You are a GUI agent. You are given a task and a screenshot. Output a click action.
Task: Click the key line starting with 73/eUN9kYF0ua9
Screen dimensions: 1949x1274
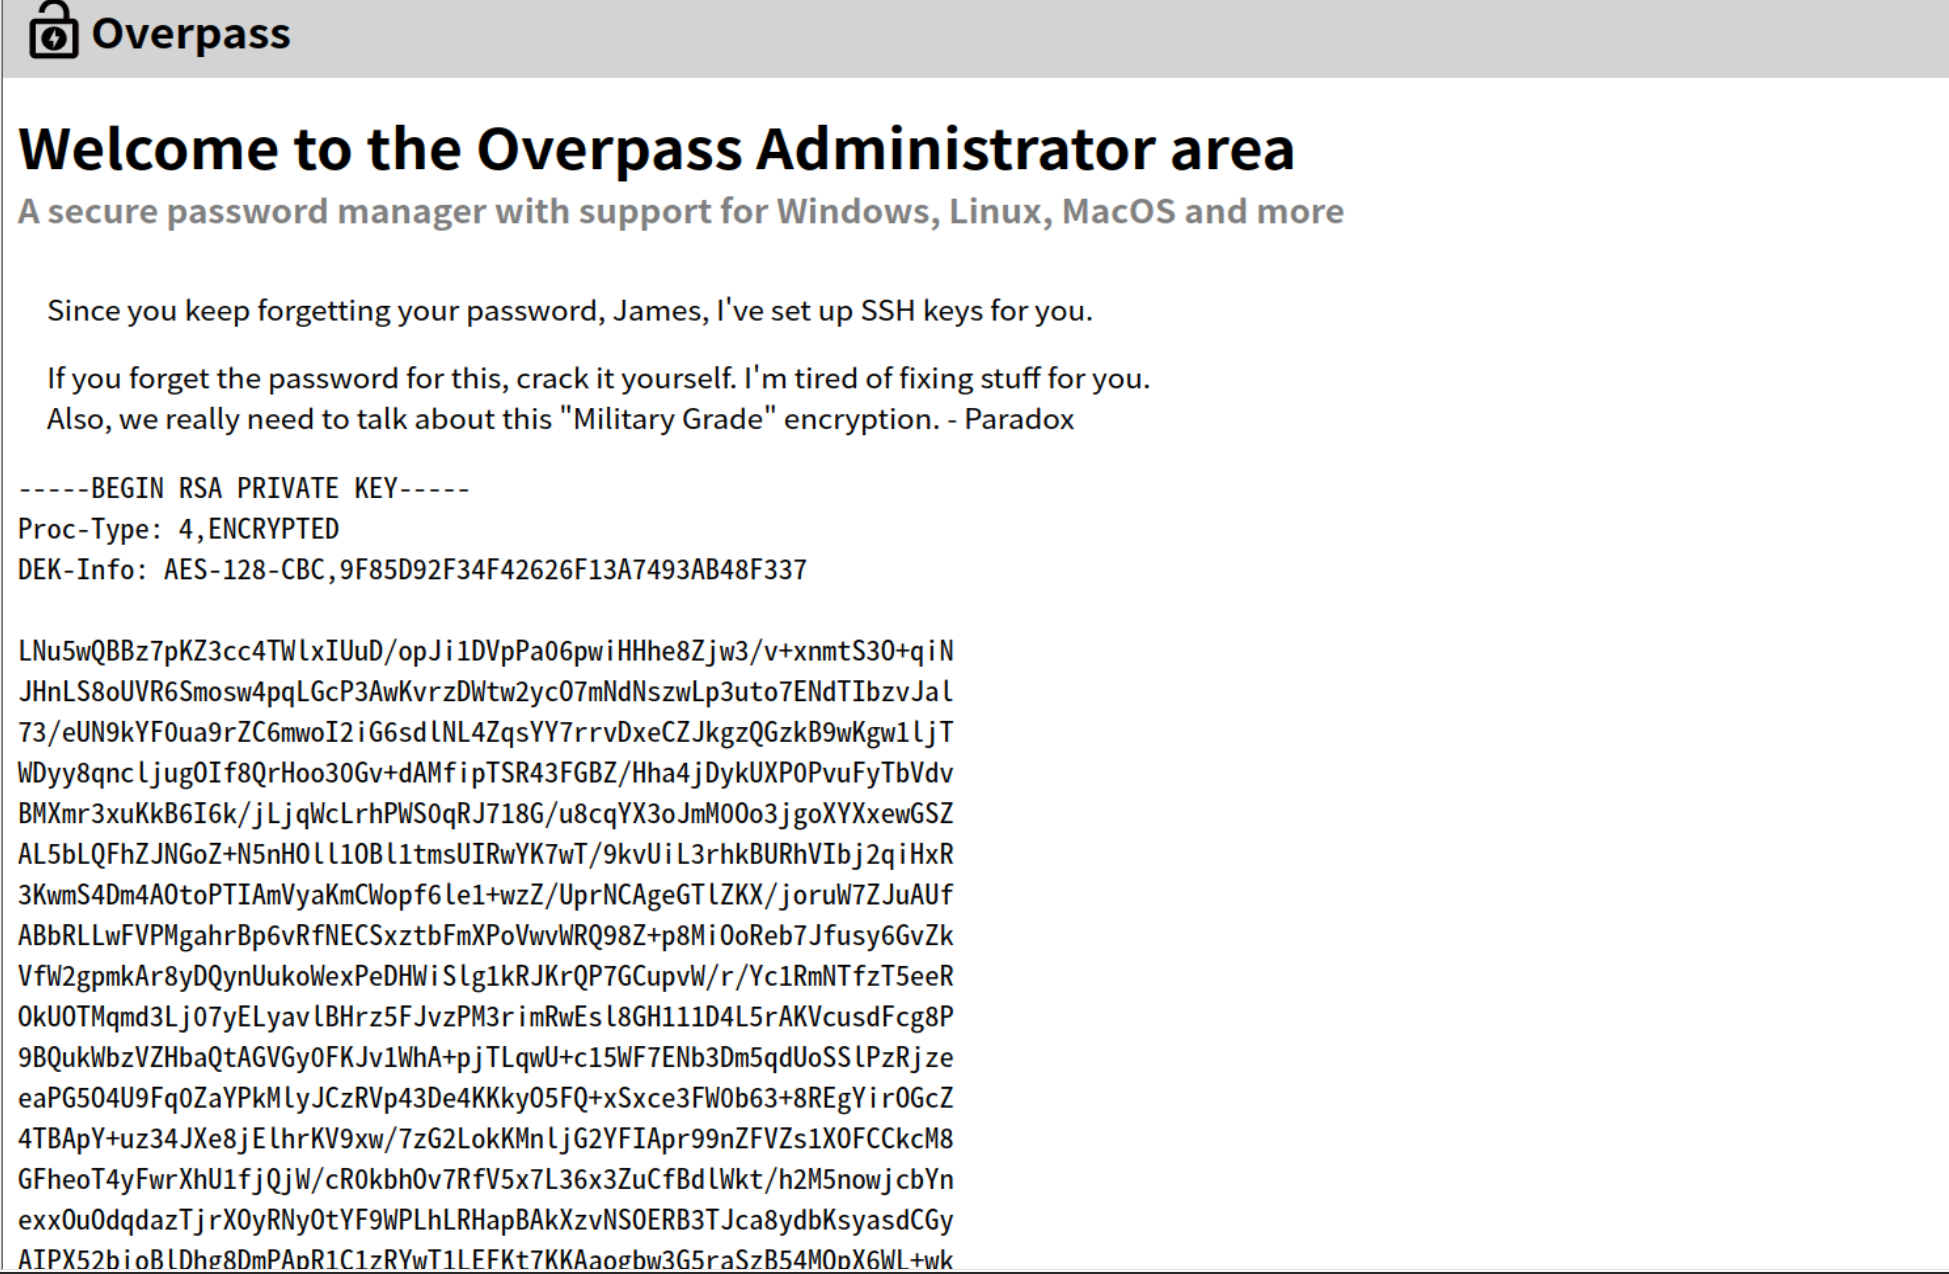(485, 733)
